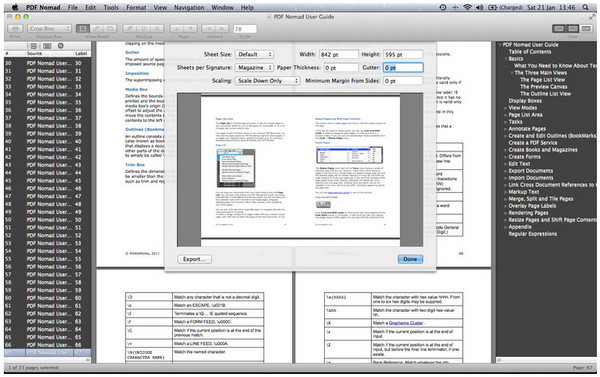Click the Paper Thickness input field

[340, 68]
